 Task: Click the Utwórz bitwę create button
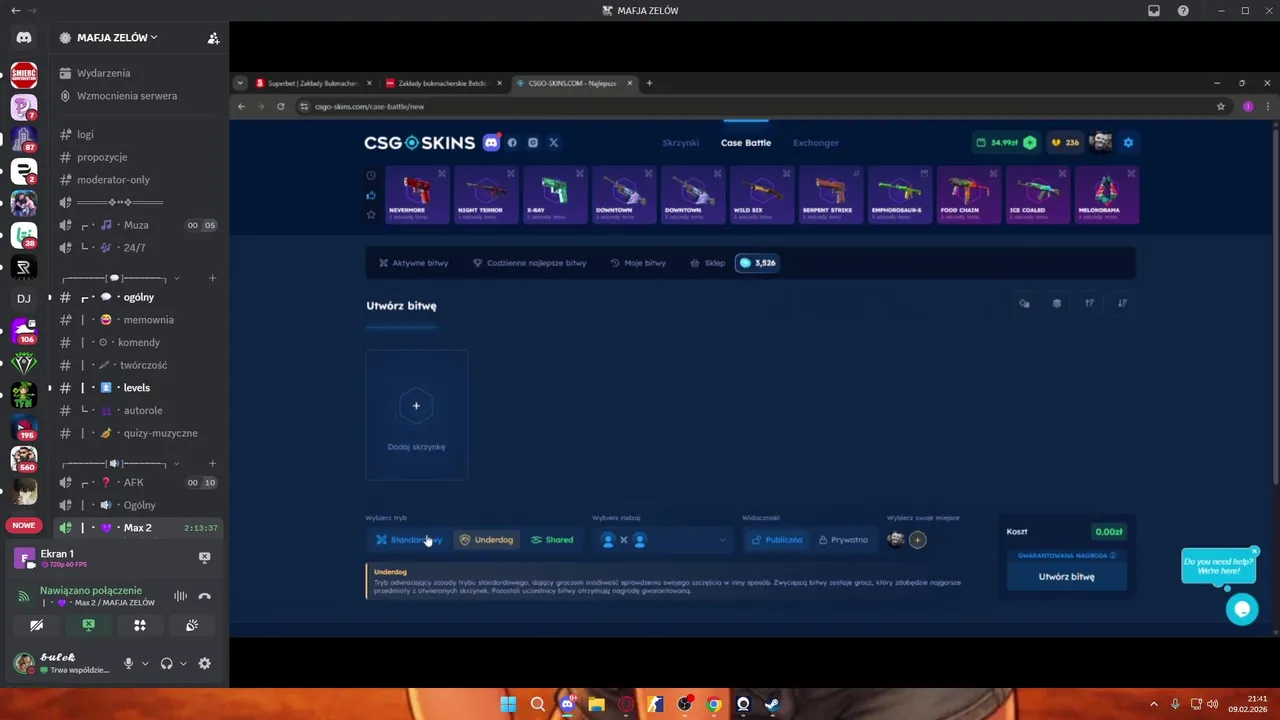[x=1066, y=577]
